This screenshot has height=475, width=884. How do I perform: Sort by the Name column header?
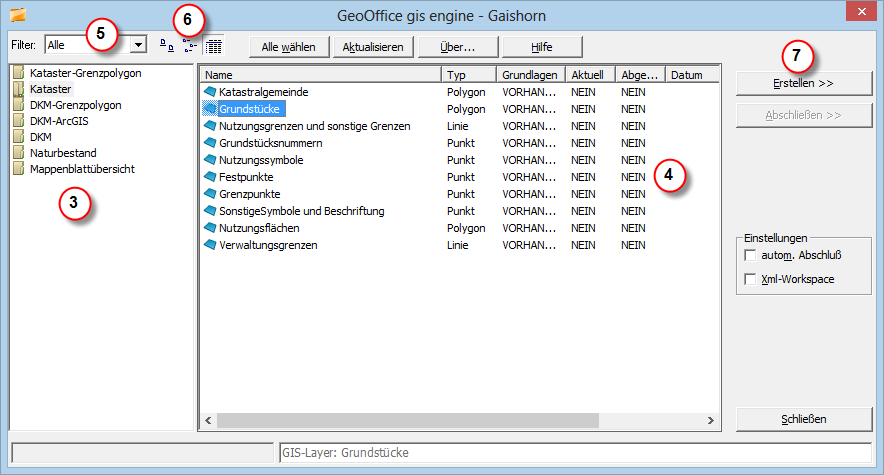coord(320,74)
